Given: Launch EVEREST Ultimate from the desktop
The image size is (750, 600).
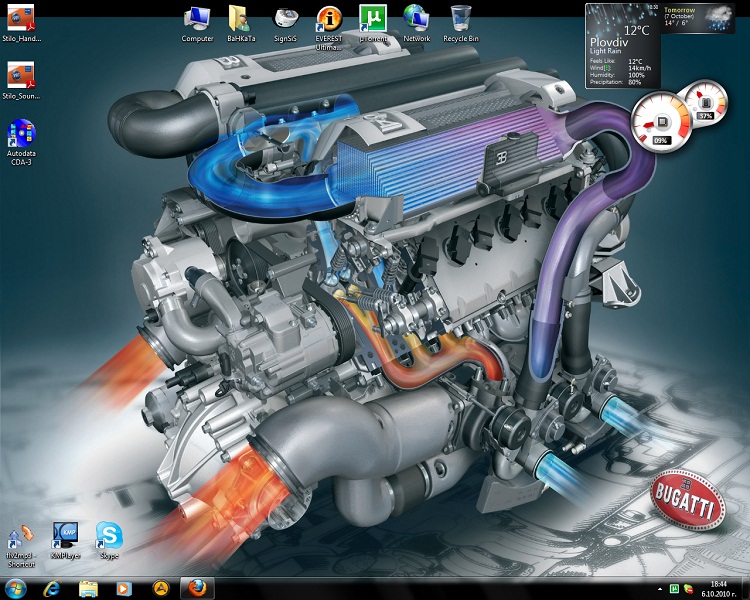Looking at the screenshot, I should 329,19.
